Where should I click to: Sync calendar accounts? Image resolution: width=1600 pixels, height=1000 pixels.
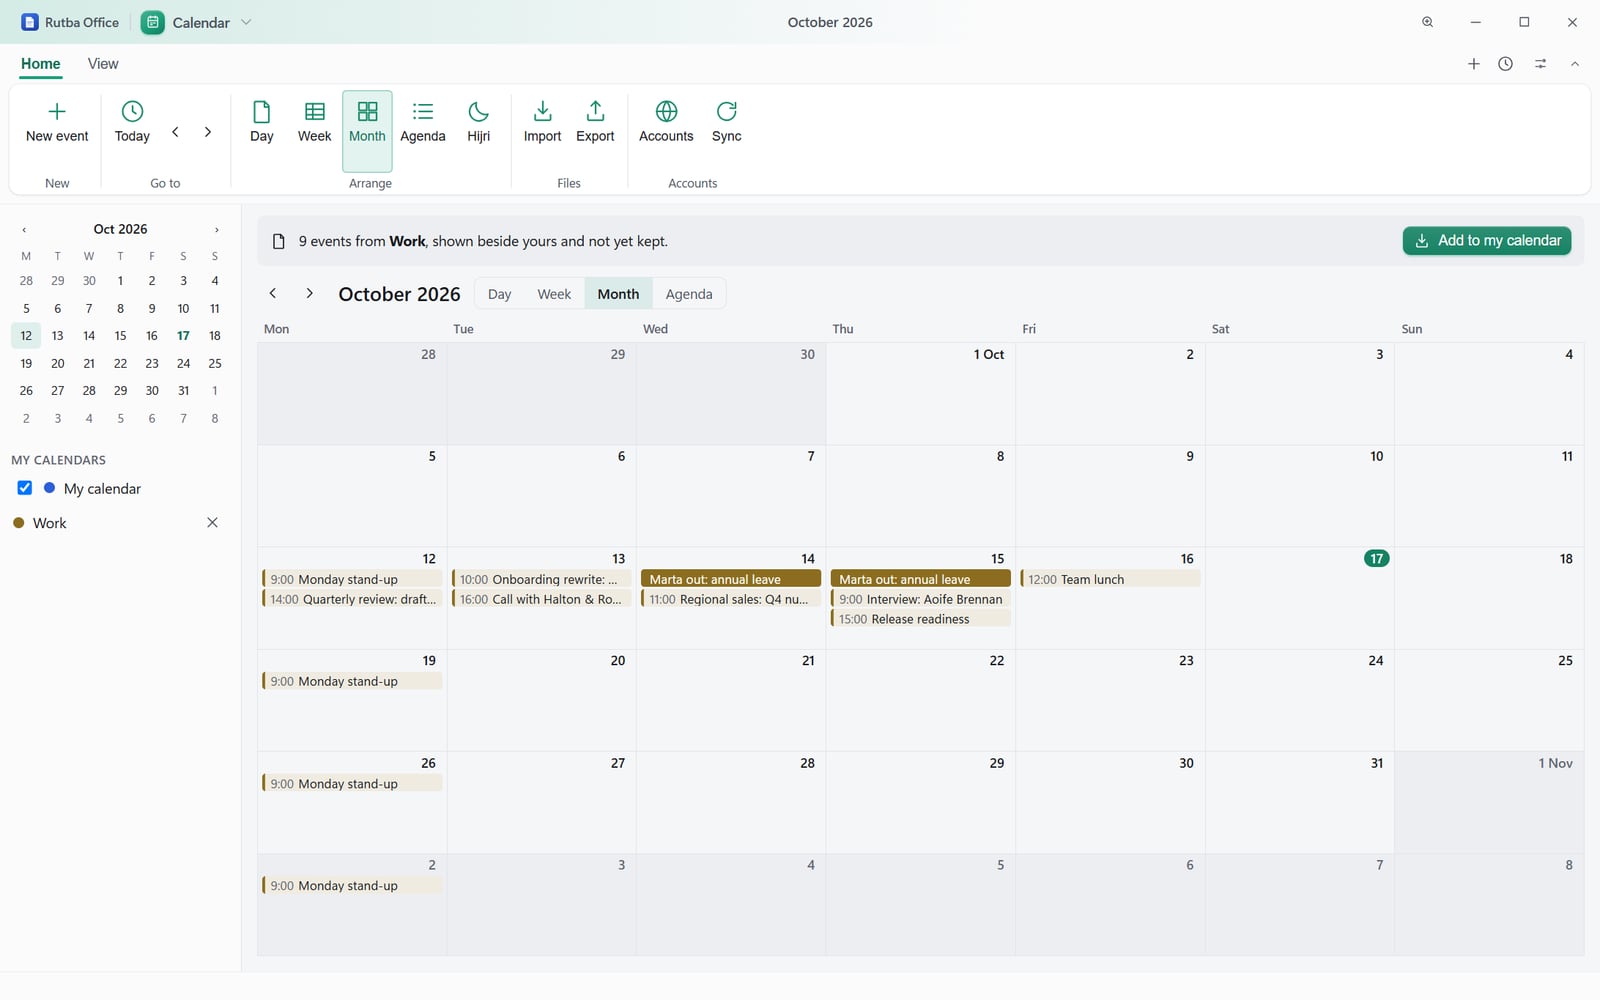tap(727, 123)
